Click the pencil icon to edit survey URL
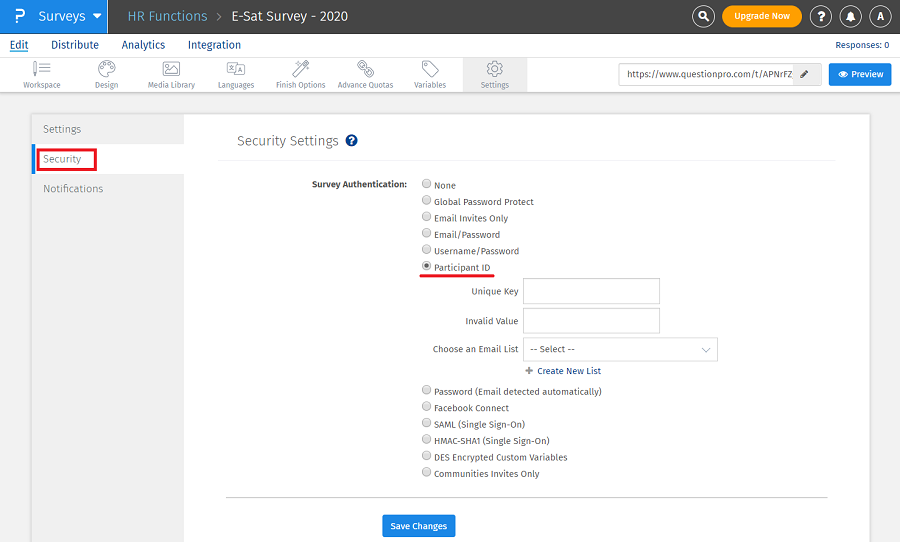Image resolution: width=900 pixels, height=542 pixels. (x=804, y=74)
